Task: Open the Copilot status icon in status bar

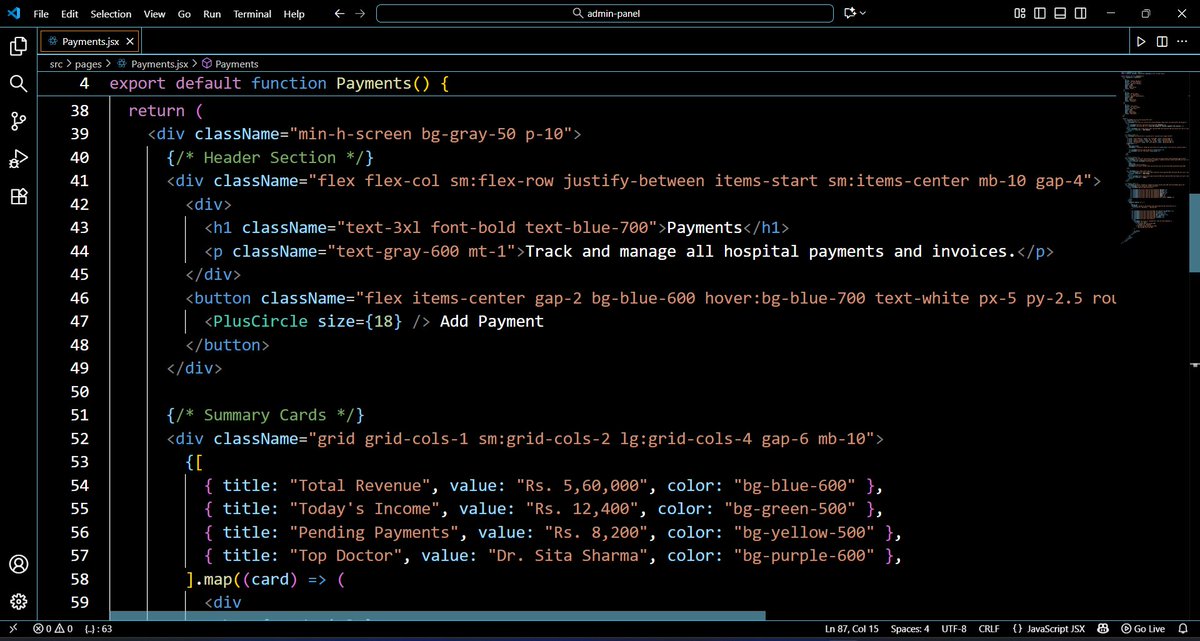Action: [1103, 629]
